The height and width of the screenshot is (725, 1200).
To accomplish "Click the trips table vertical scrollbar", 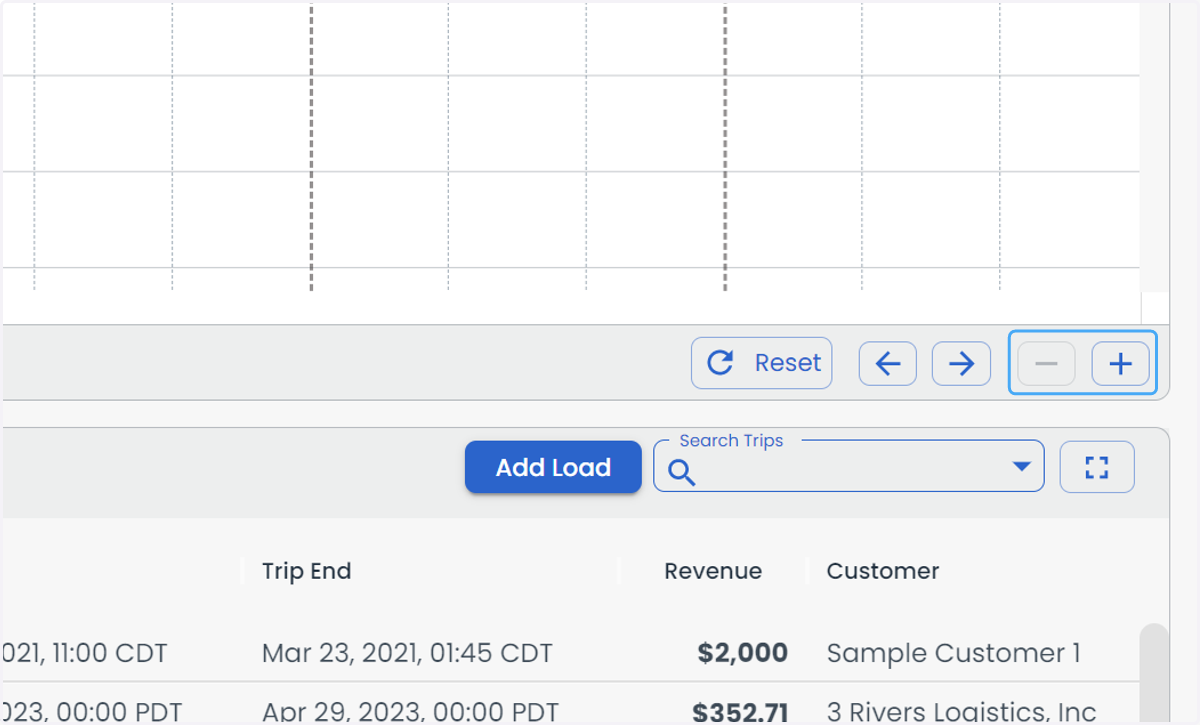I will tap(1154, 674).
